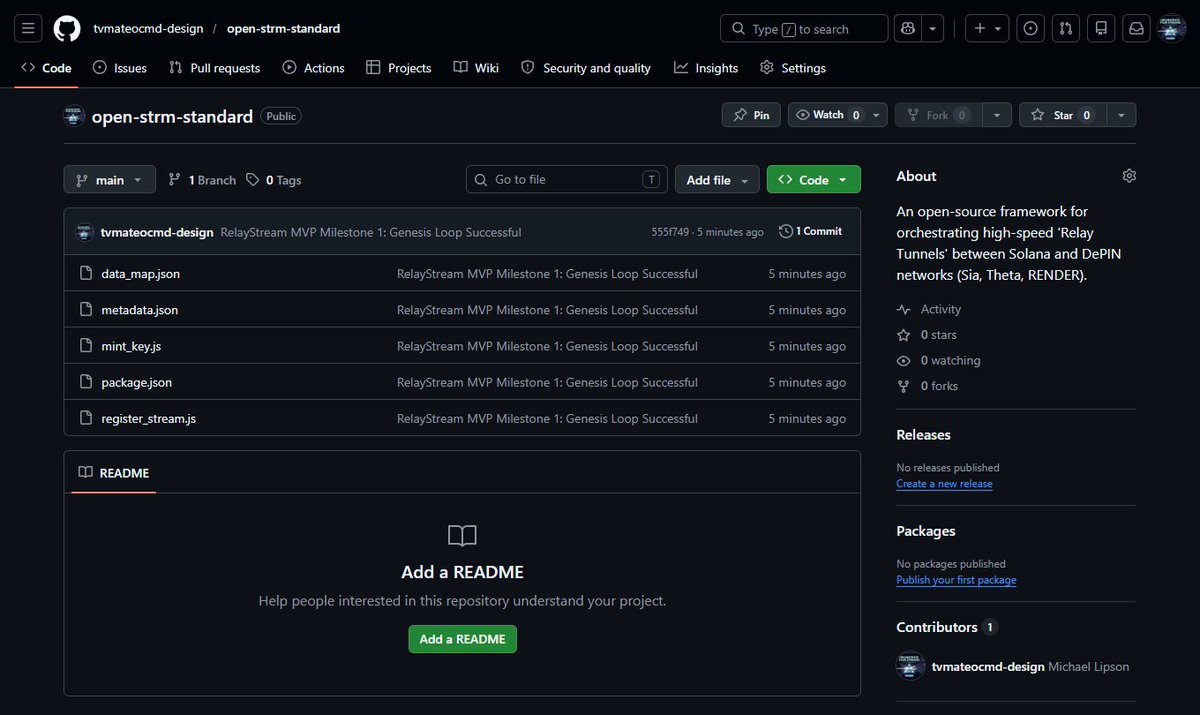Open the green Code dropdown button
1200x715 pixels.
pos(814,180)
